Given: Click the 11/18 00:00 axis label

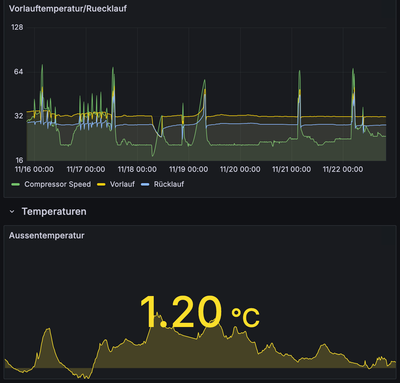Looking at the screenshot, I should [x=137, y=169].
